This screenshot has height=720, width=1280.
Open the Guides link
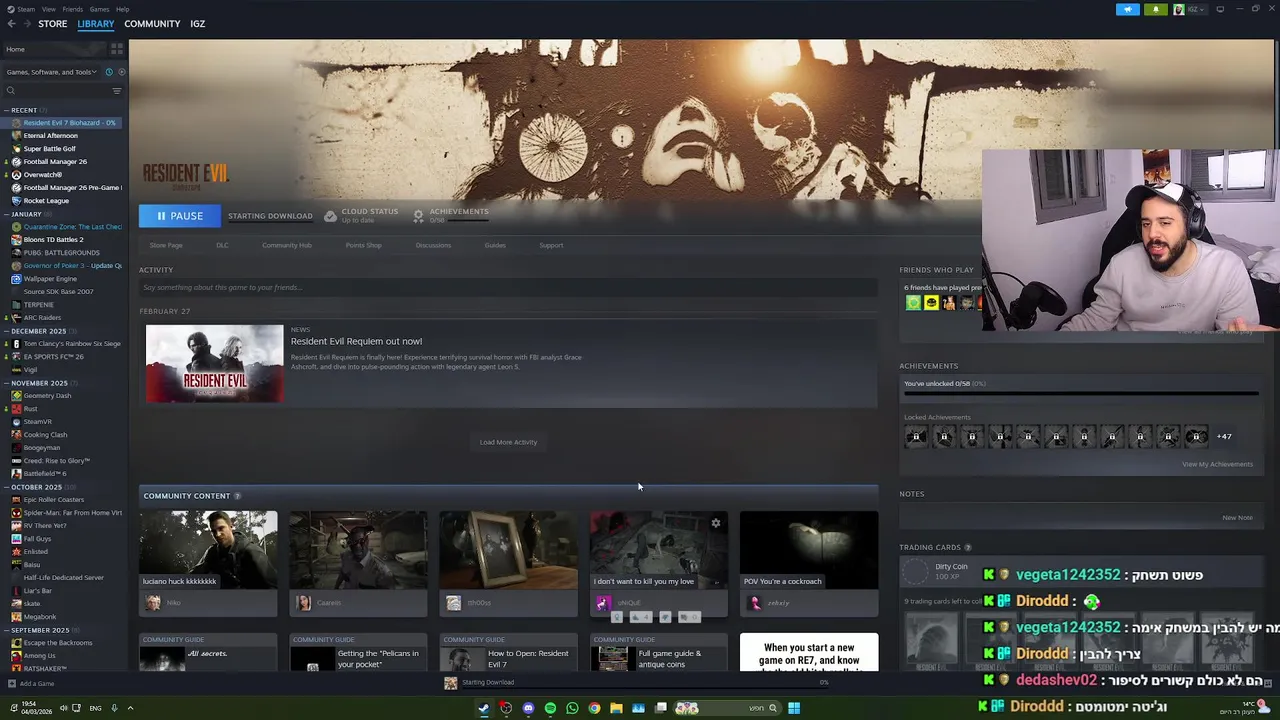coord(495,245)
